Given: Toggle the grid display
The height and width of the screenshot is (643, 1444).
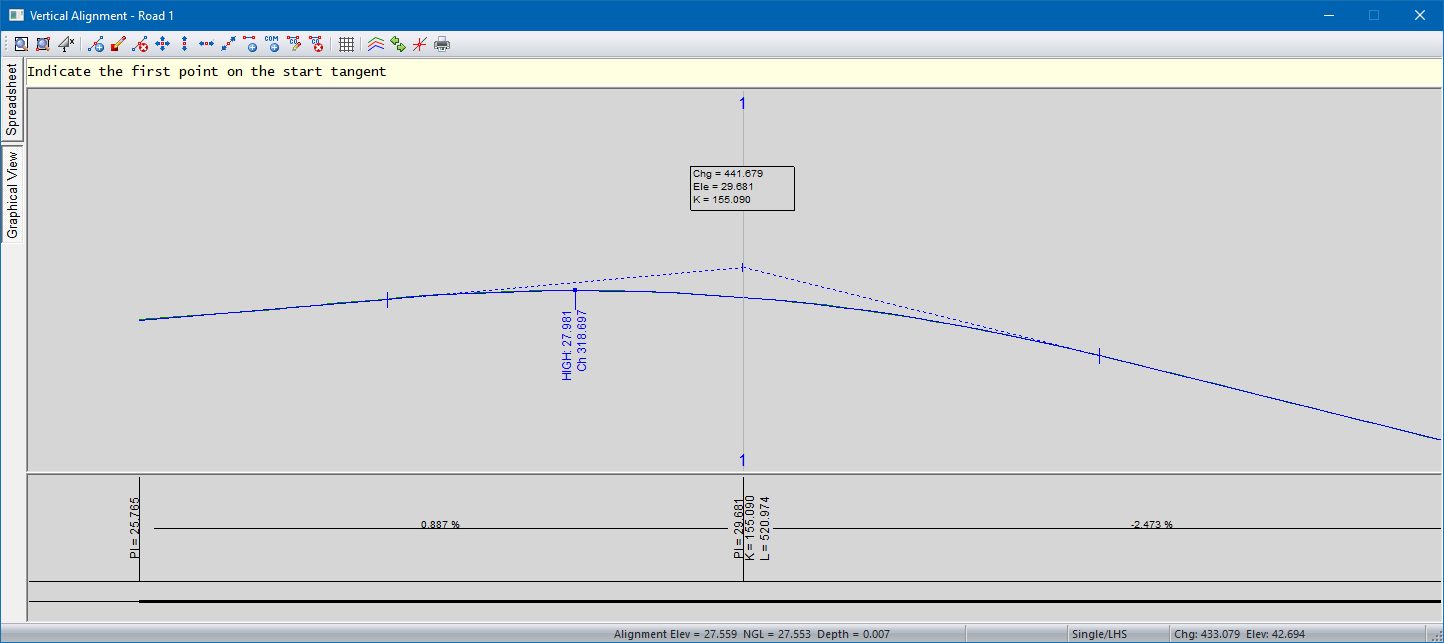Looking at the screenshot, I should [346, 44].
